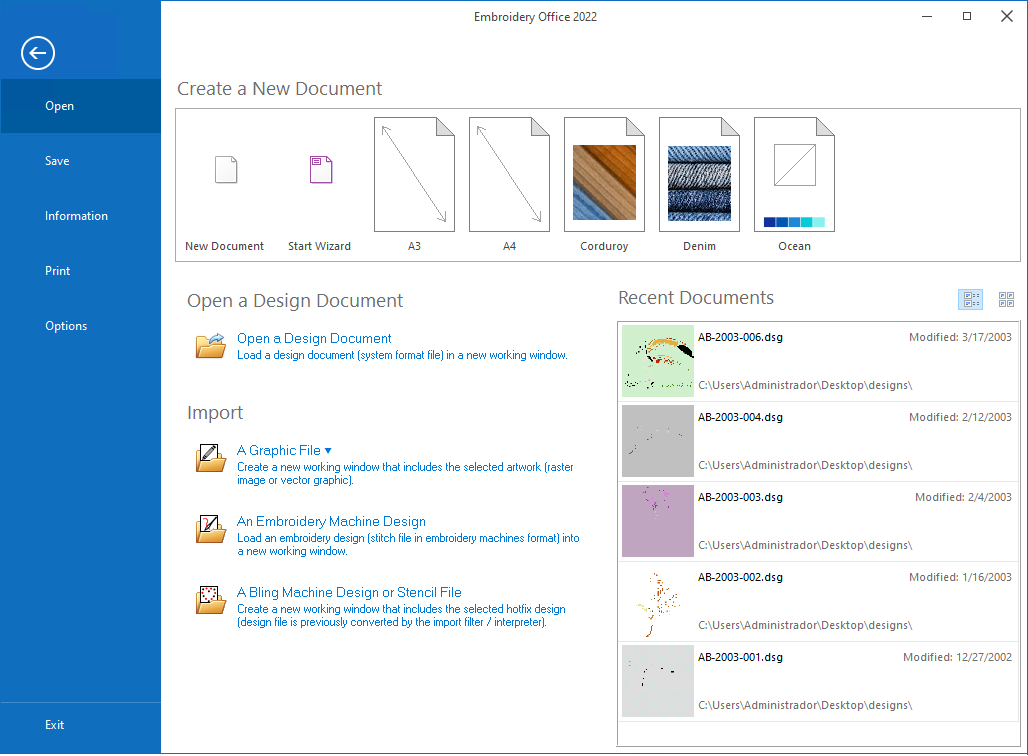Switch recent documents to list view
The image size is (1028, 756).
[970, 299]
